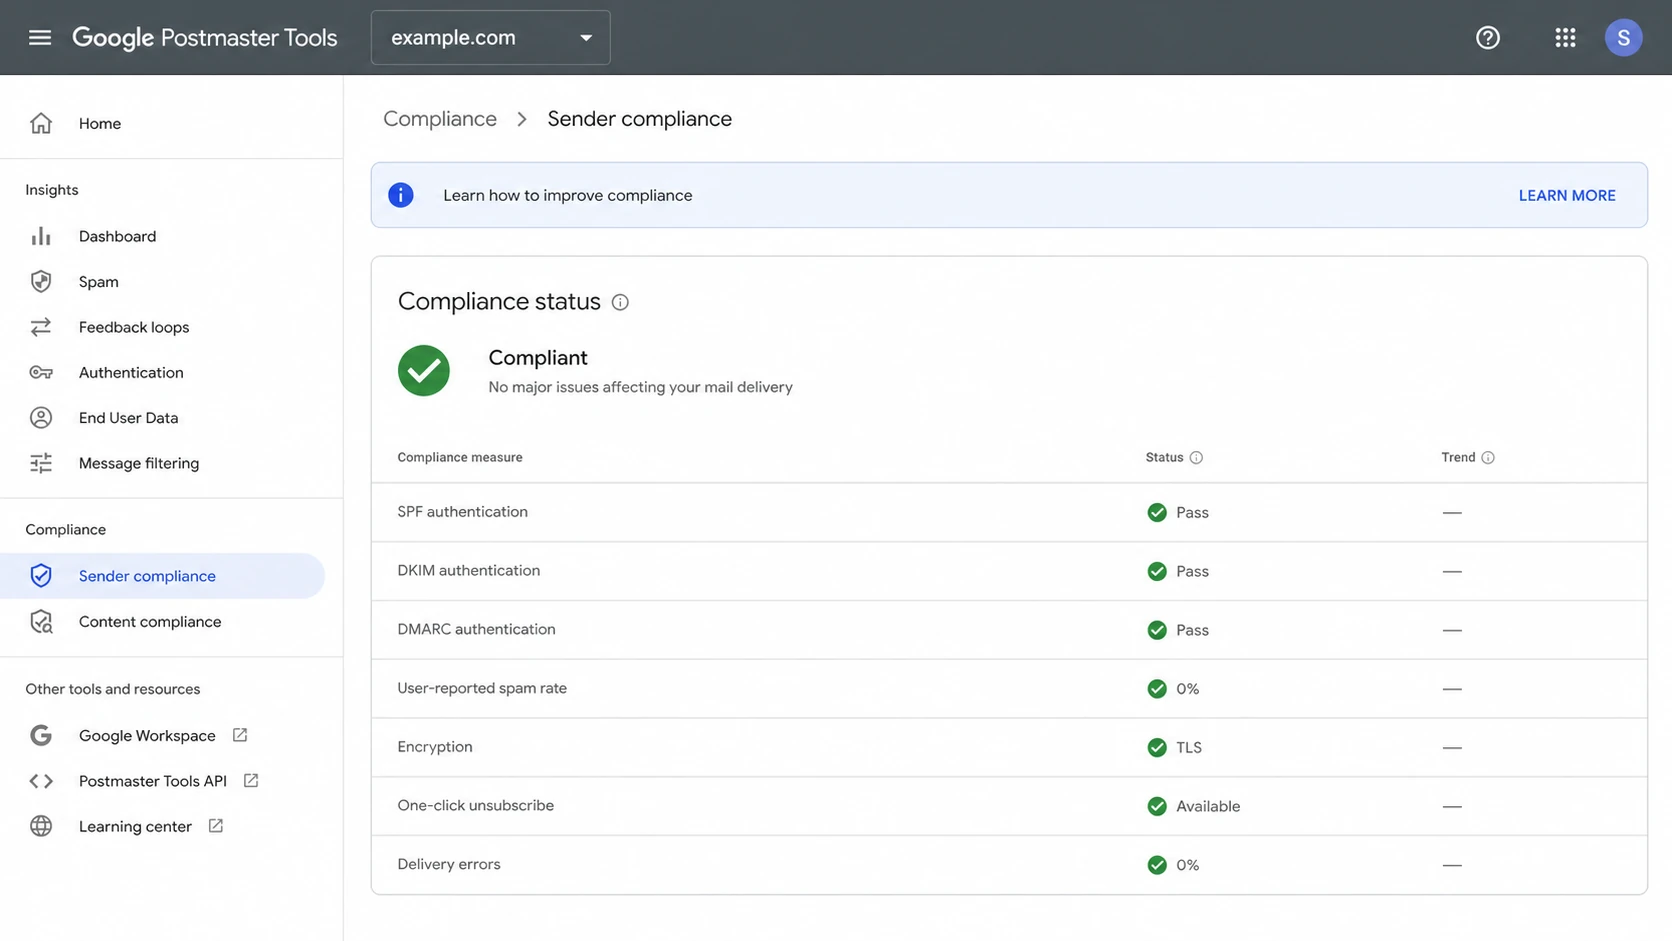1672x941 pixels.
Task: Click the Postmaster Tools API code icon
Action: [x=41, y=781]
